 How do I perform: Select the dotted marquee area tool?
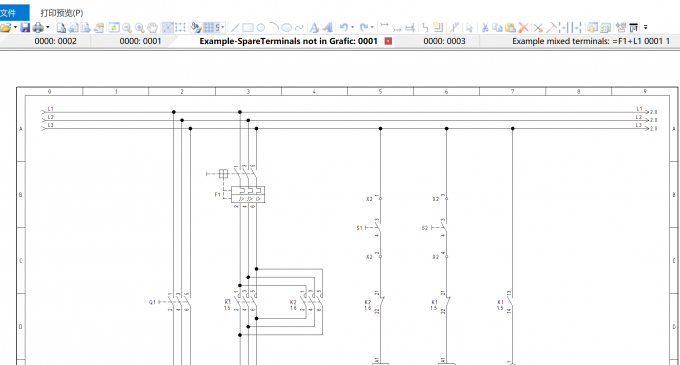[x=180, y=28]
